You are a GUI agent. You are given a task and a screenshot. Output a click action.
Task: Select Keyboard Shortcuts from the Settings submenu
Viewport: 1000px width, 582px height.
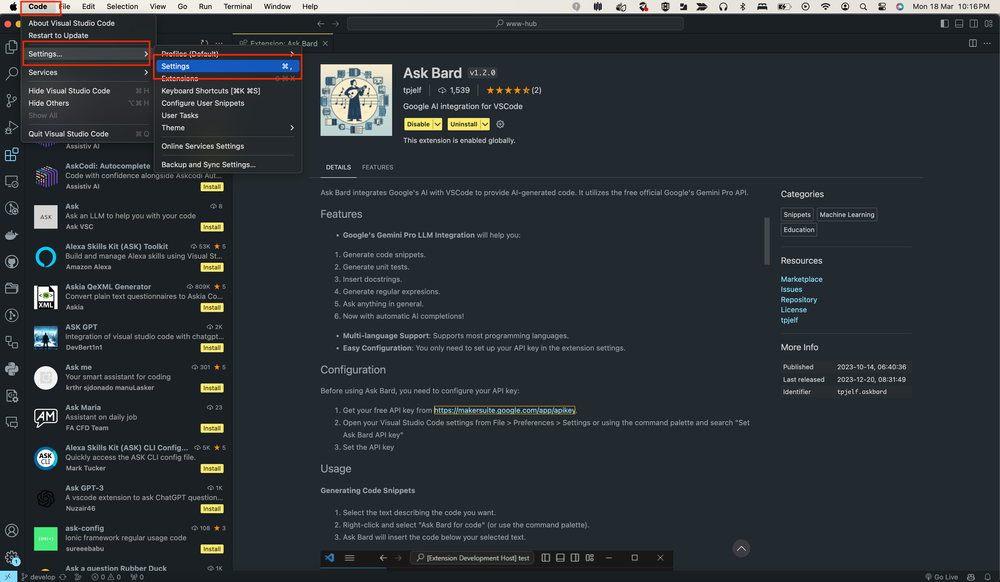pyautogui.click(x=211, y=91)
